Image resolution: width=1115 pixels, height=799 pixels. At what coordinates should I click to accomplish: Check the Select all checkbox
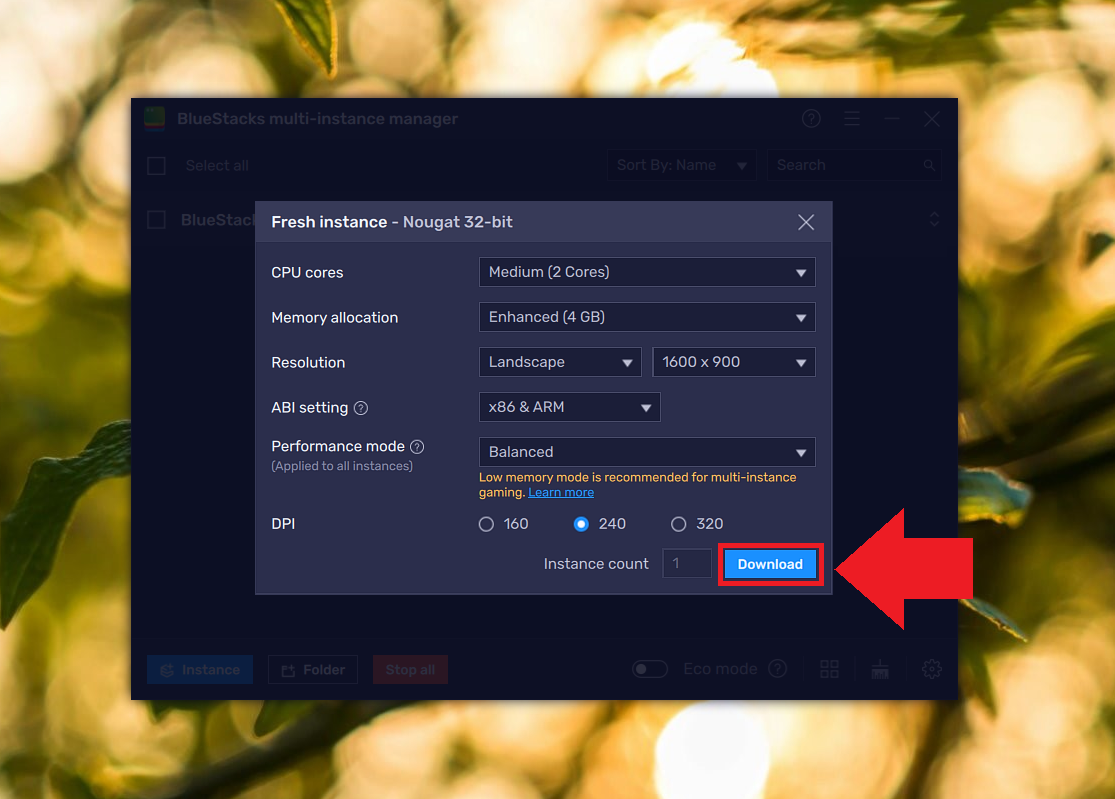coord(156,165)
